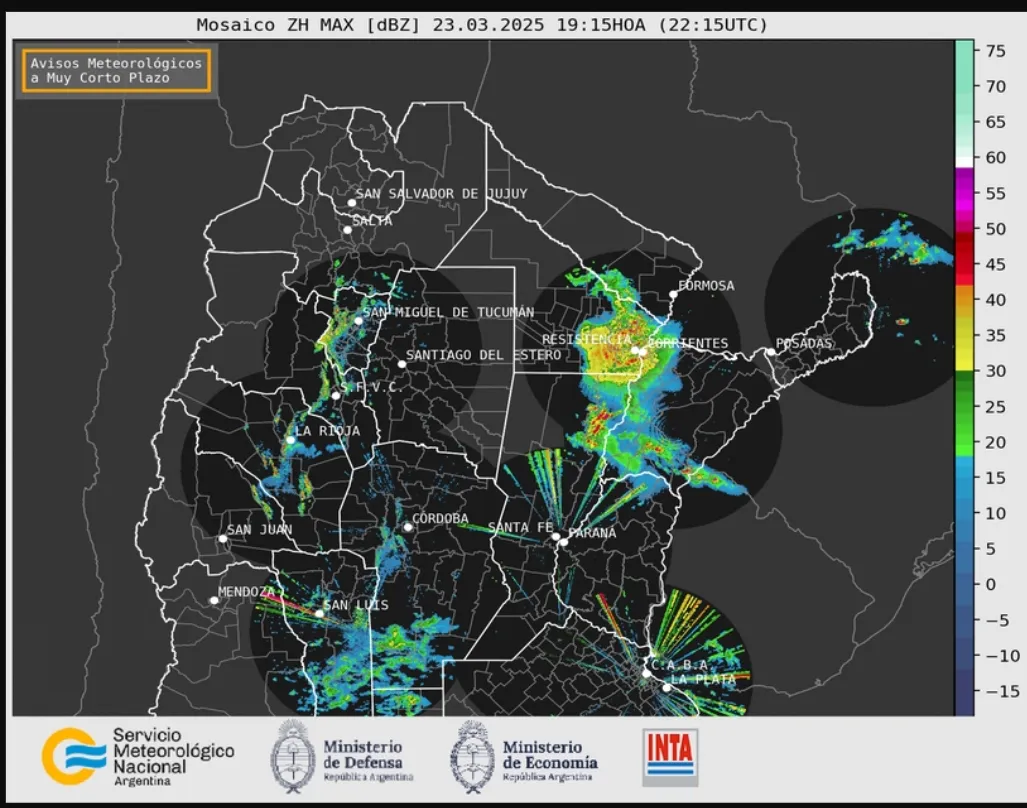This screenshot has height=808, width=1027.
Task: Click the La Rioja city label
Action: tap(326, 431)
